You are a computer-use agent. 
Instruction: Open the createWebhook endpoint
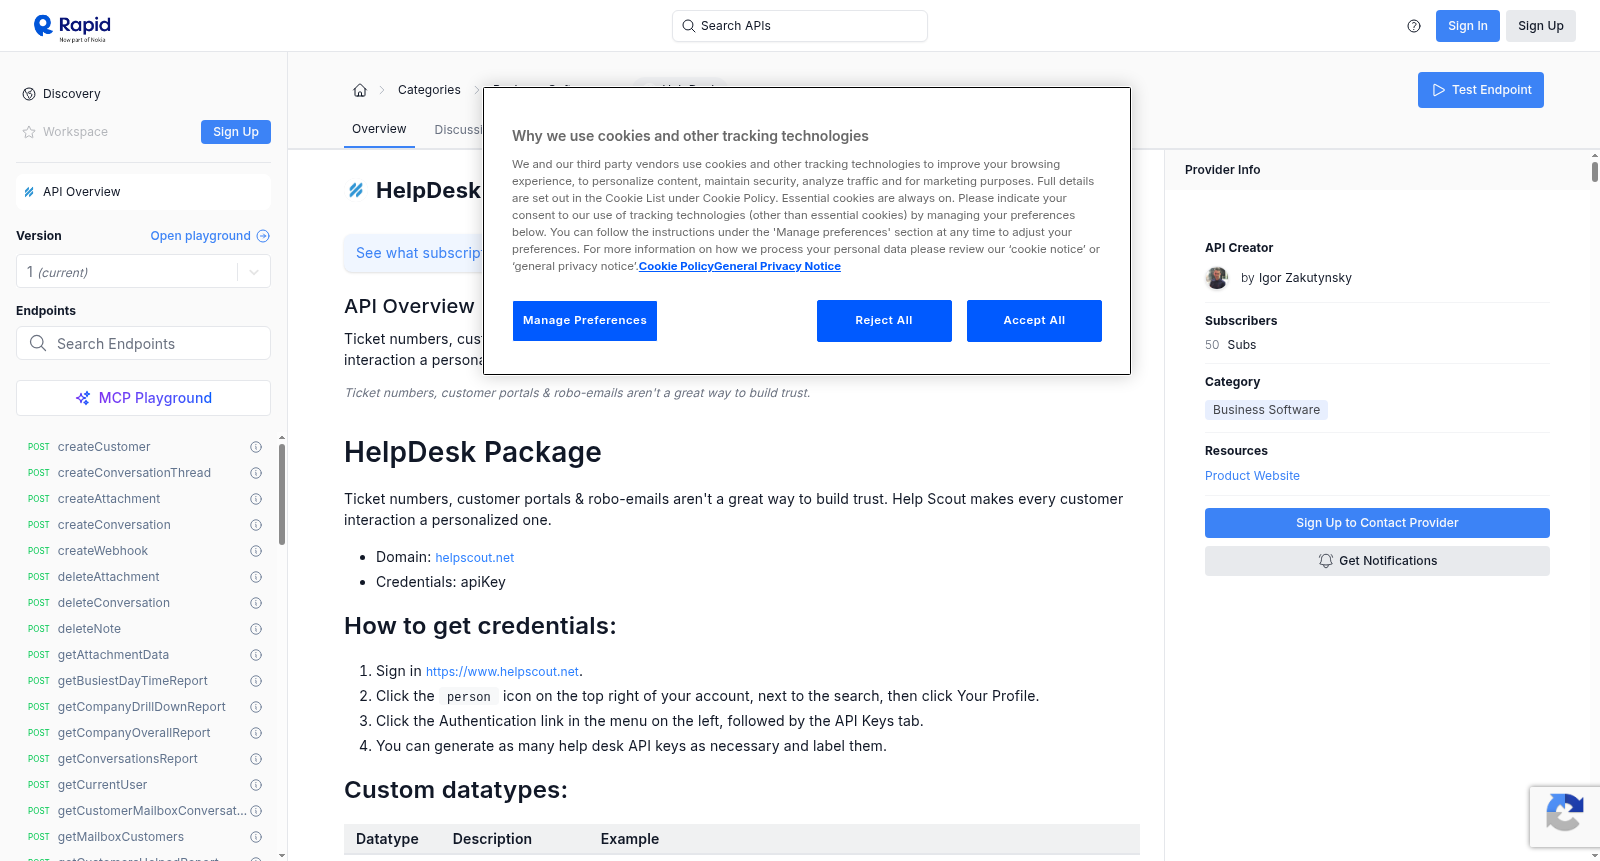[x=103, y=551]
